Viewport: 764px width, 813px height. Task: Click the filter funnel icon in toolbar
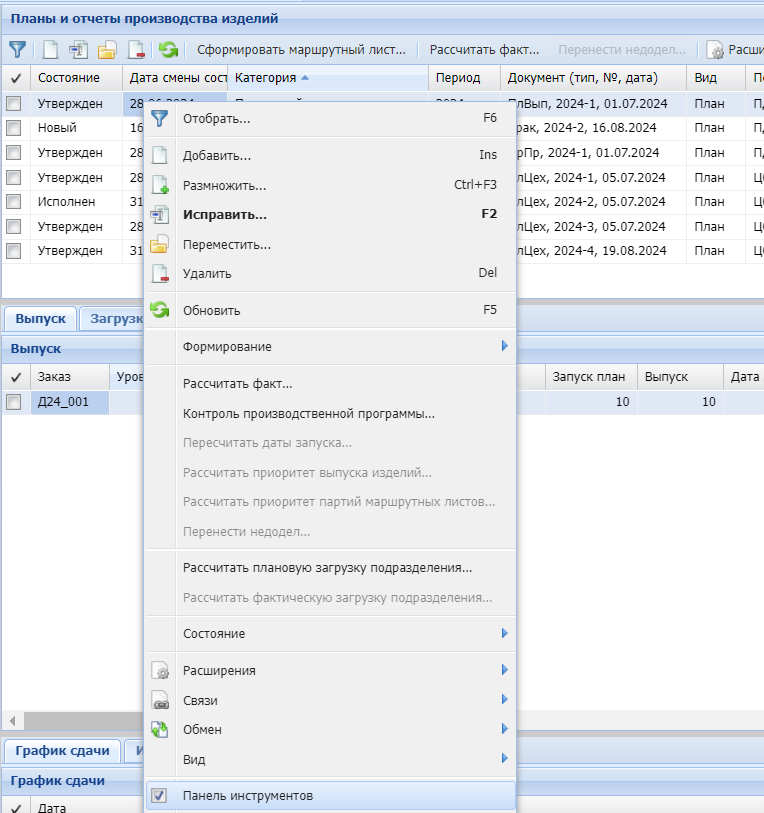[x=17, y=49]
